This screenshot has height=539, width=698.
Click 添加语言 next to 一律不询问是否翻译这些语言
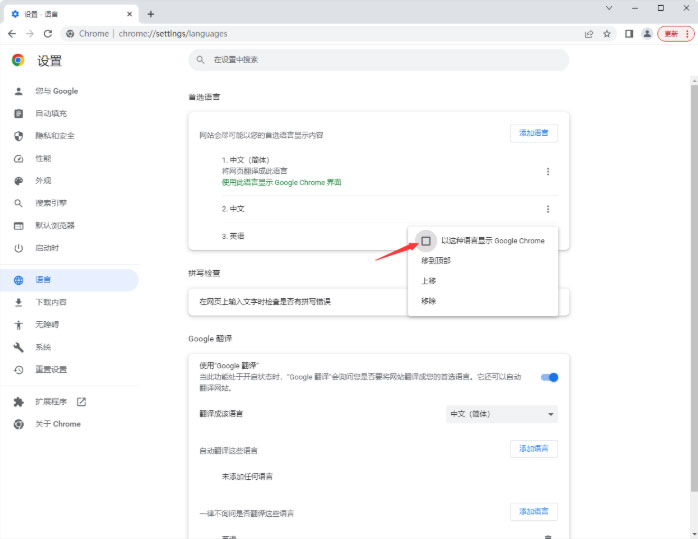point(534,511)
